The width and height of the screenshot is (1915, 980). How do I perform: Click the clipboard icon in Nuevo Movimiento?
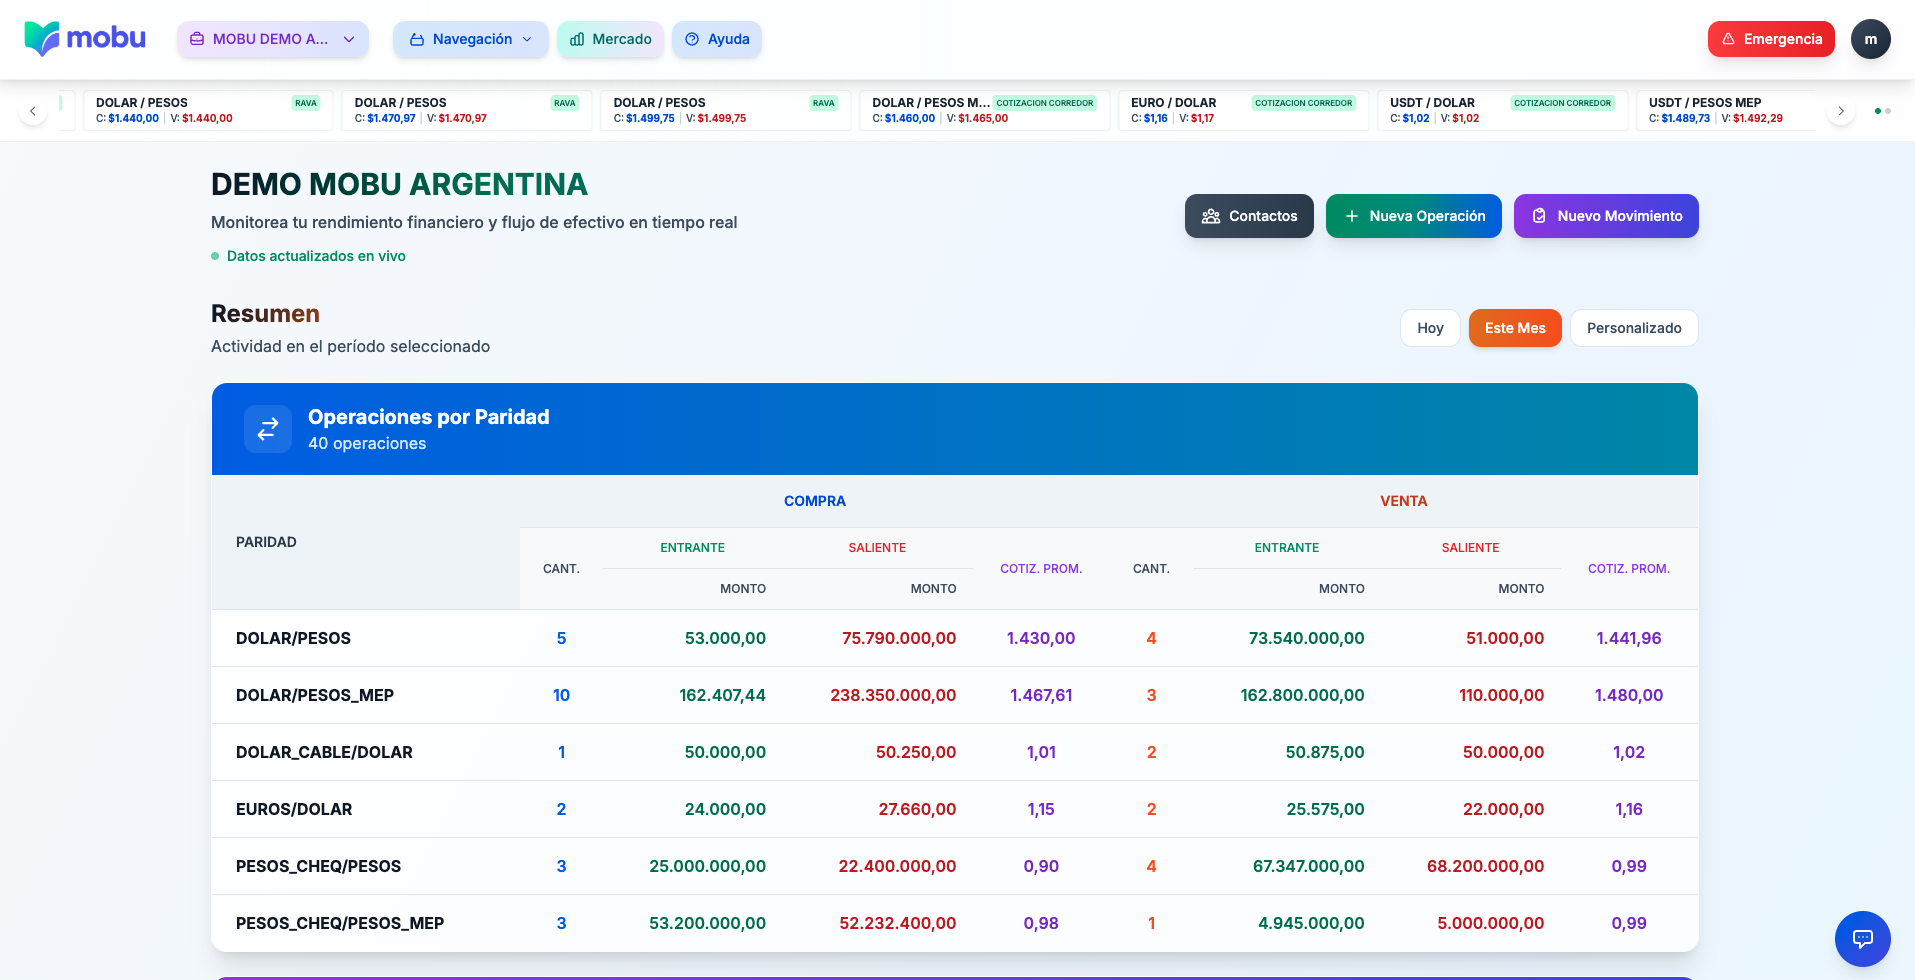click(1539, 216)
